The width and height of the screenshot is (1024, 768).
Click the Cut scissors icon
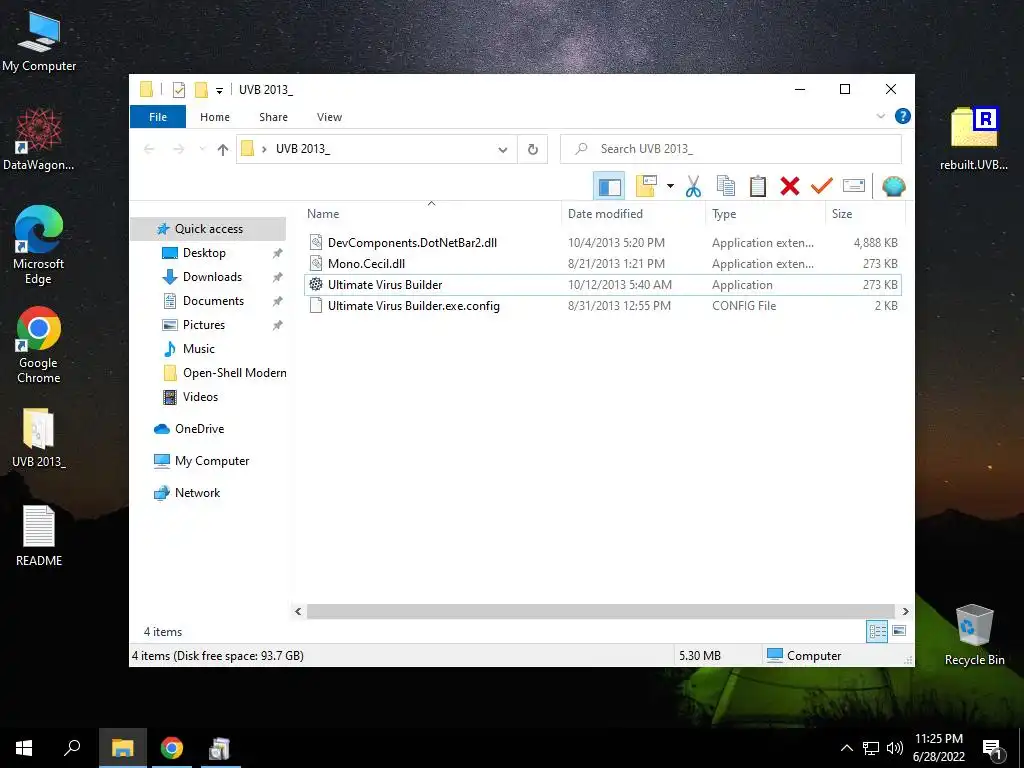pos(693,187)
